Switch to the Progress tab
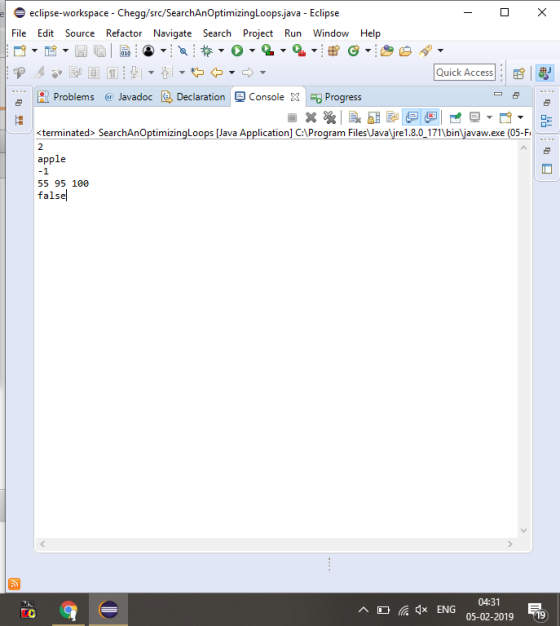Viewport: 560px width, 626px height. click(x=336, y=97)
